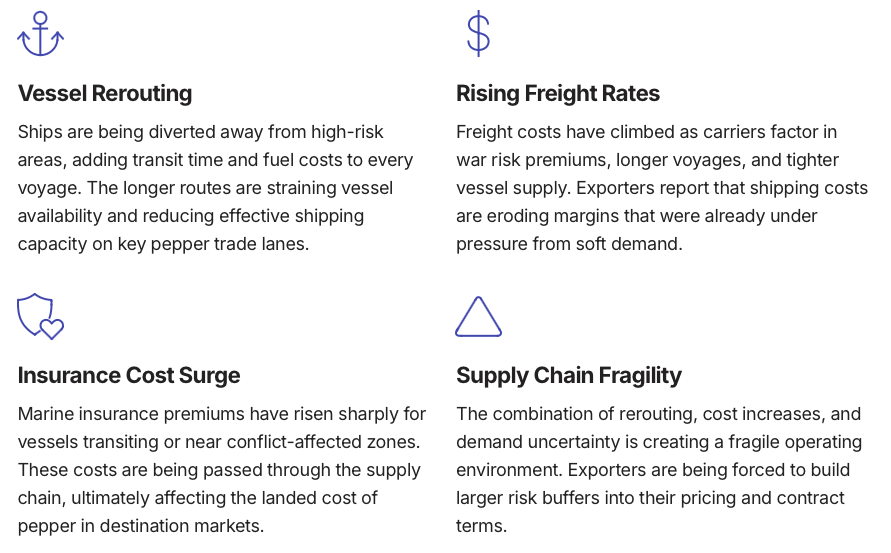Screen dimensions: 891x553
Task: Click the shield with heart icon
Action: click(x=41, y=316)
